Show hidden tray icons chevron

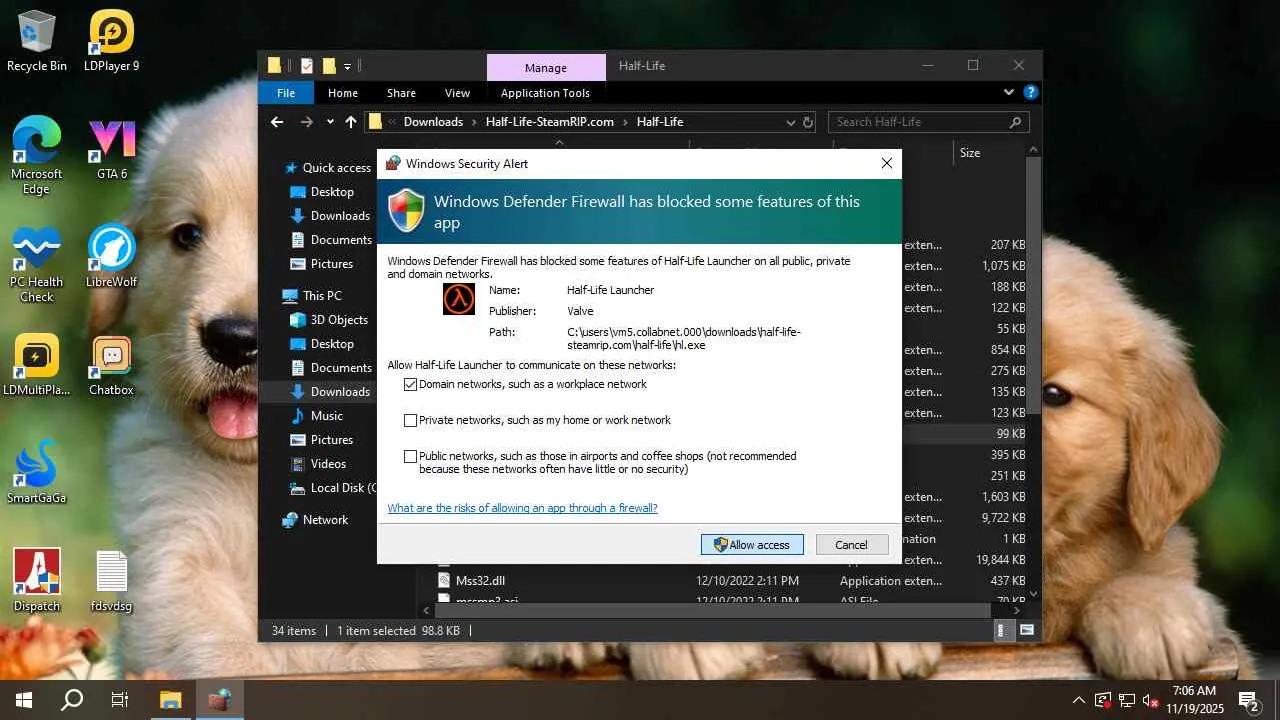point(1078,700)
